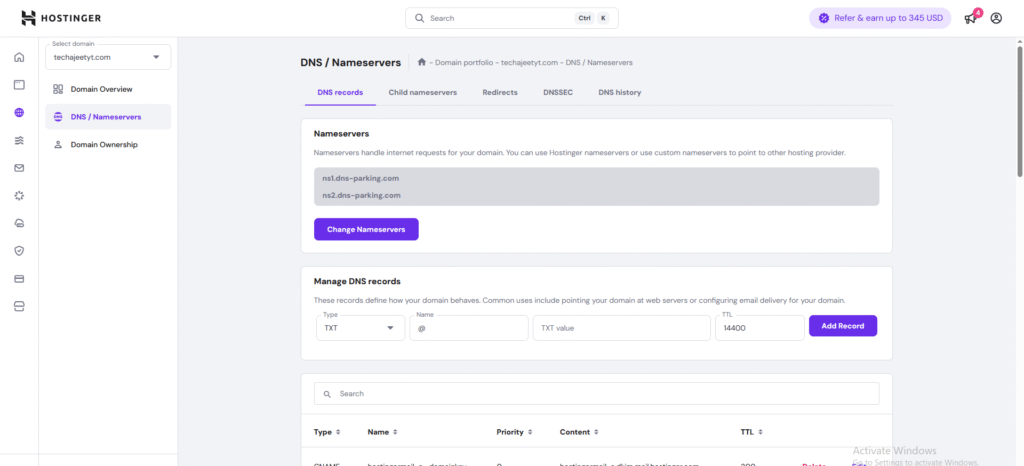Click the shield security icon in sidebar
1024x466 pixels.
pos(19,250)
